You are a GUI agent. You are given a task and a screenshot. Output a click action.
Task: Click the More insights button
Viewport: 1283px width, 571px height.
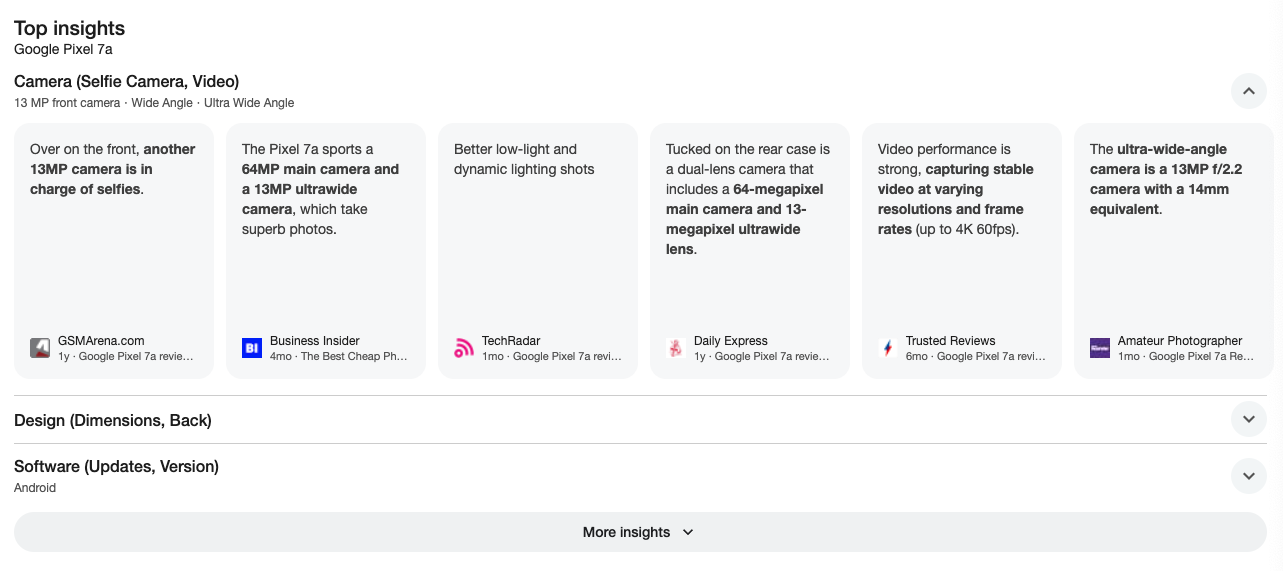click(640, 532)
